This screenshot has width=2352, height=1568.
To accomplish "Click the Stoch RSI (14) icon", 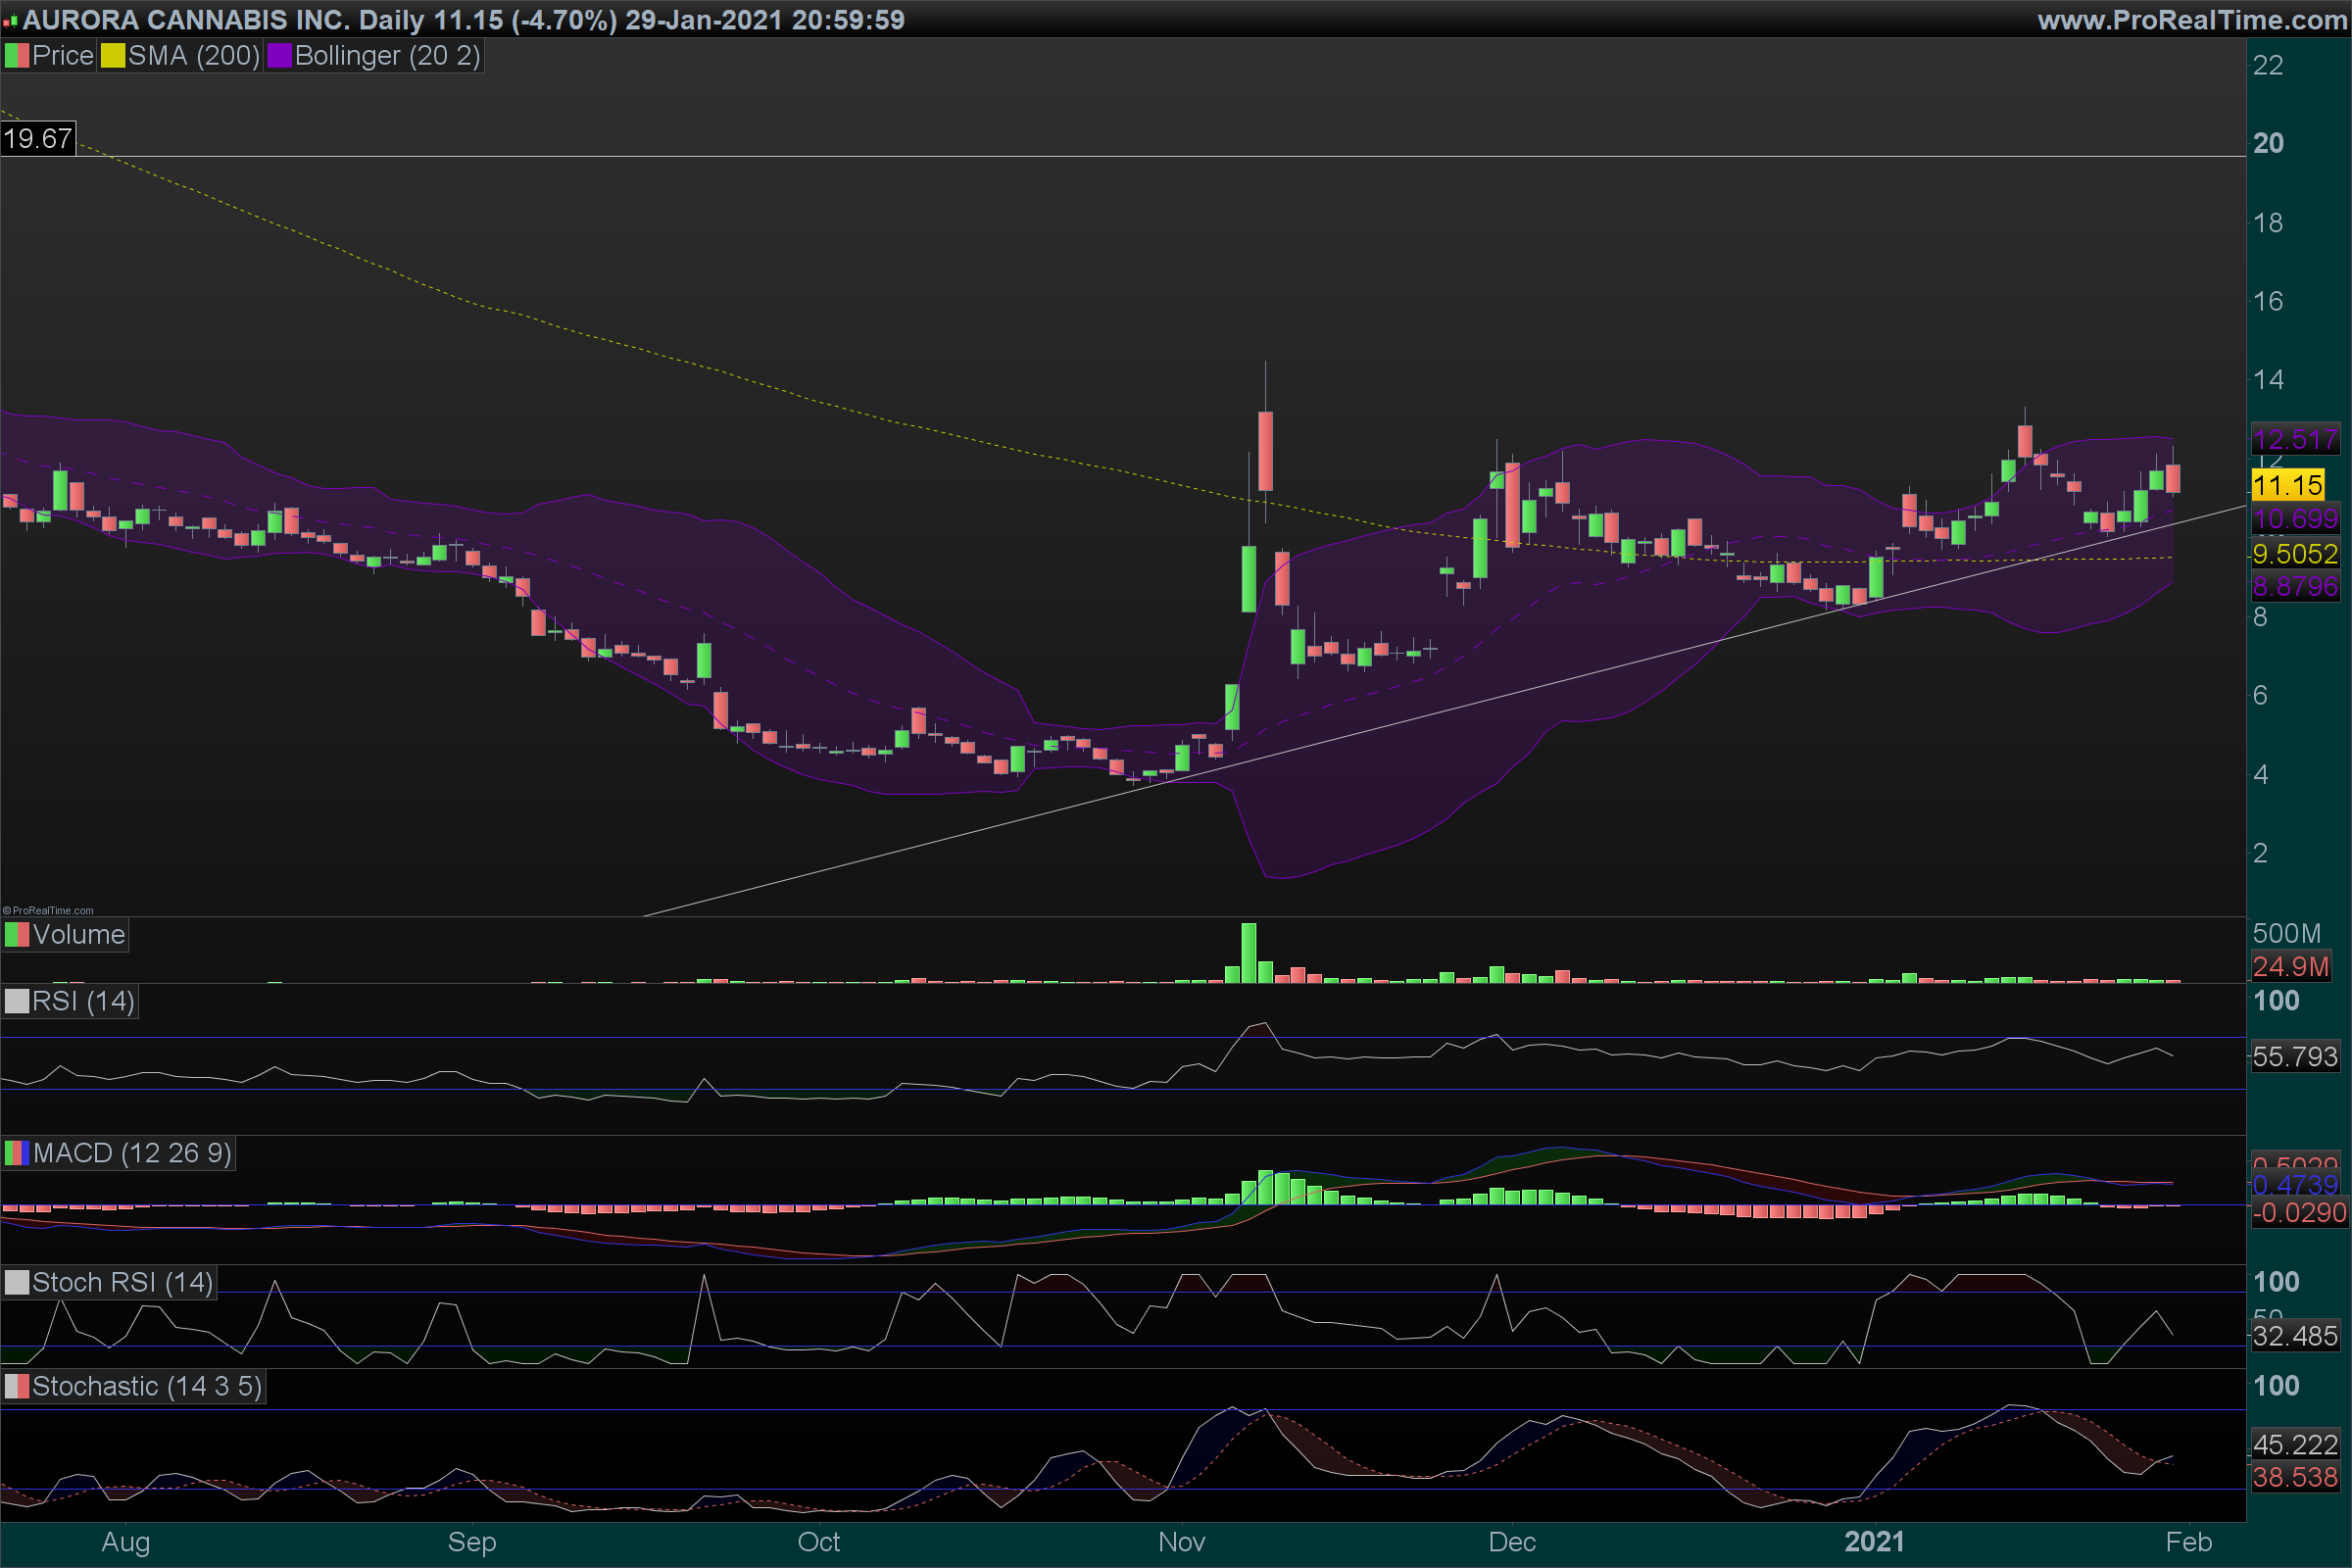I will [x=17, y=1282].
